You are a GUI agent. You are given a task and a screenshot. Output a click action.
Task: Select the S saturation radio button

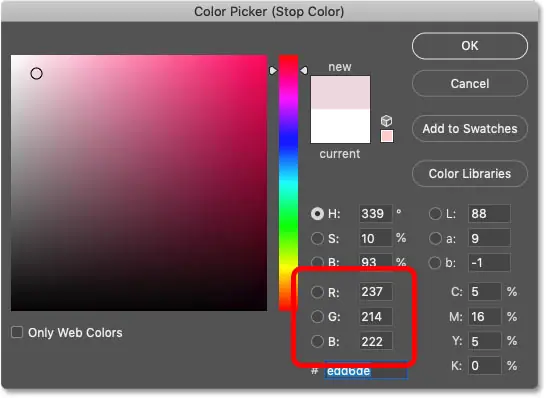click(x=317, y=239)
